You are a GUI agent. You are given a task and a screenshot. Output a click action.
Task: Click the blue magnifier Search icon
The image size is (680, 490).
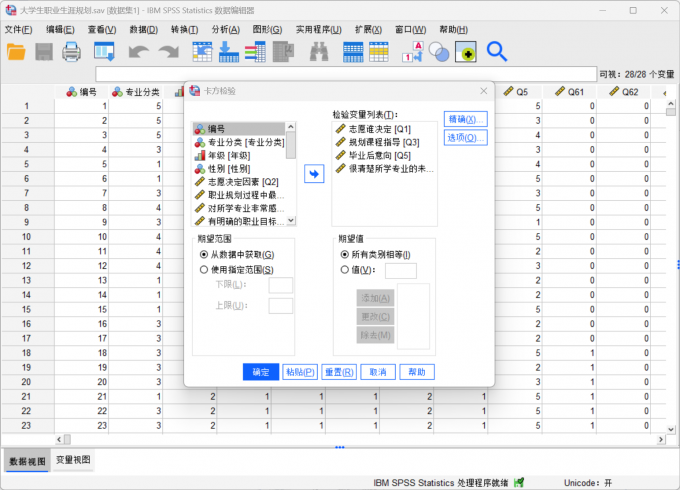pos(497,51)
